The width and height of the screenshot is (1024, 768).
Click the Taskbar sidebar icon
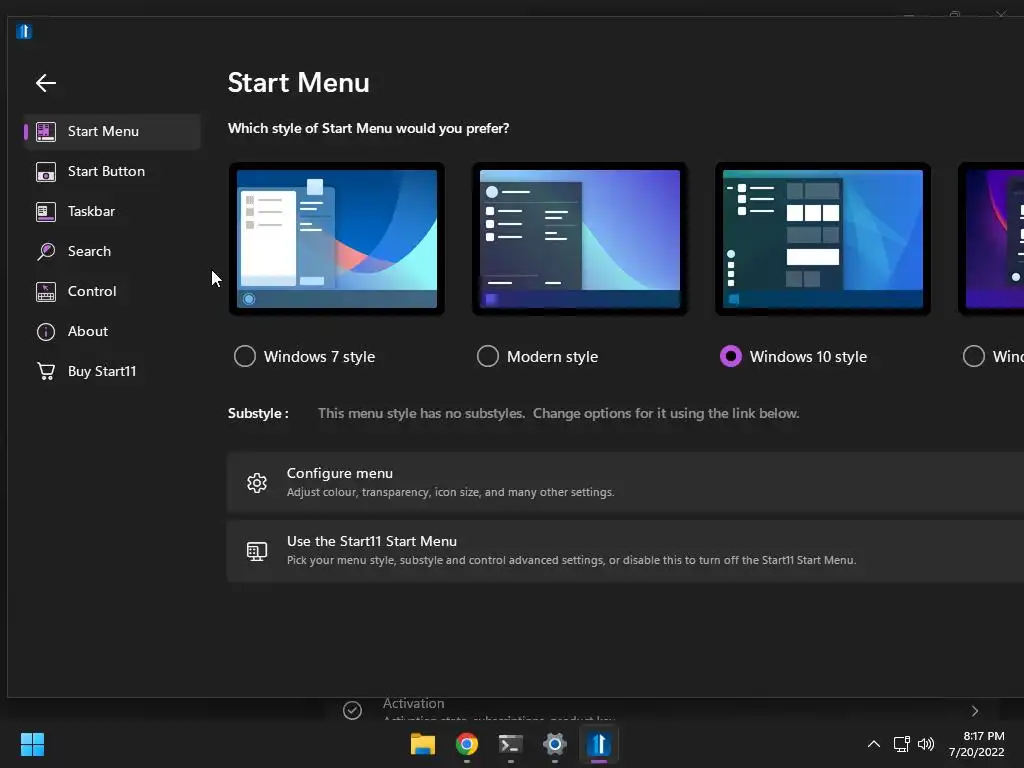pos(46,212)
